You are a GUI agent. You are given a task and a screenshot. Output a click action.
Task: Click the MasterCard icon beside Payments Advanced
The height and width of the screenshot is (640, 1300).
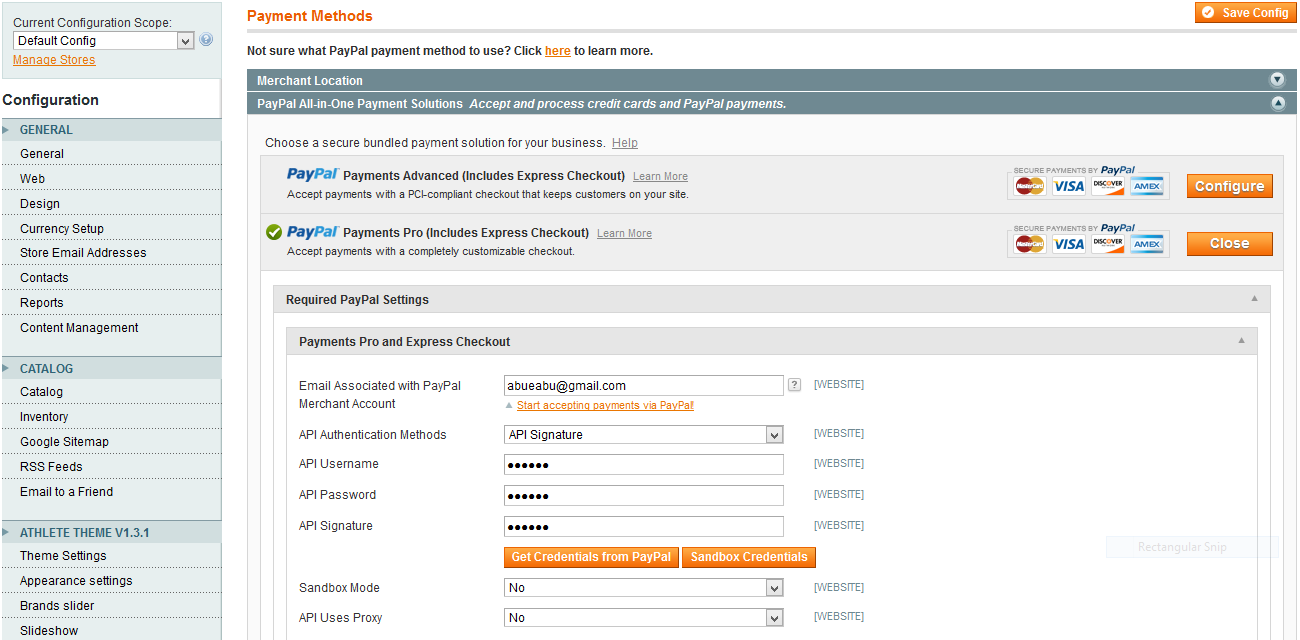click(1029, 185)
